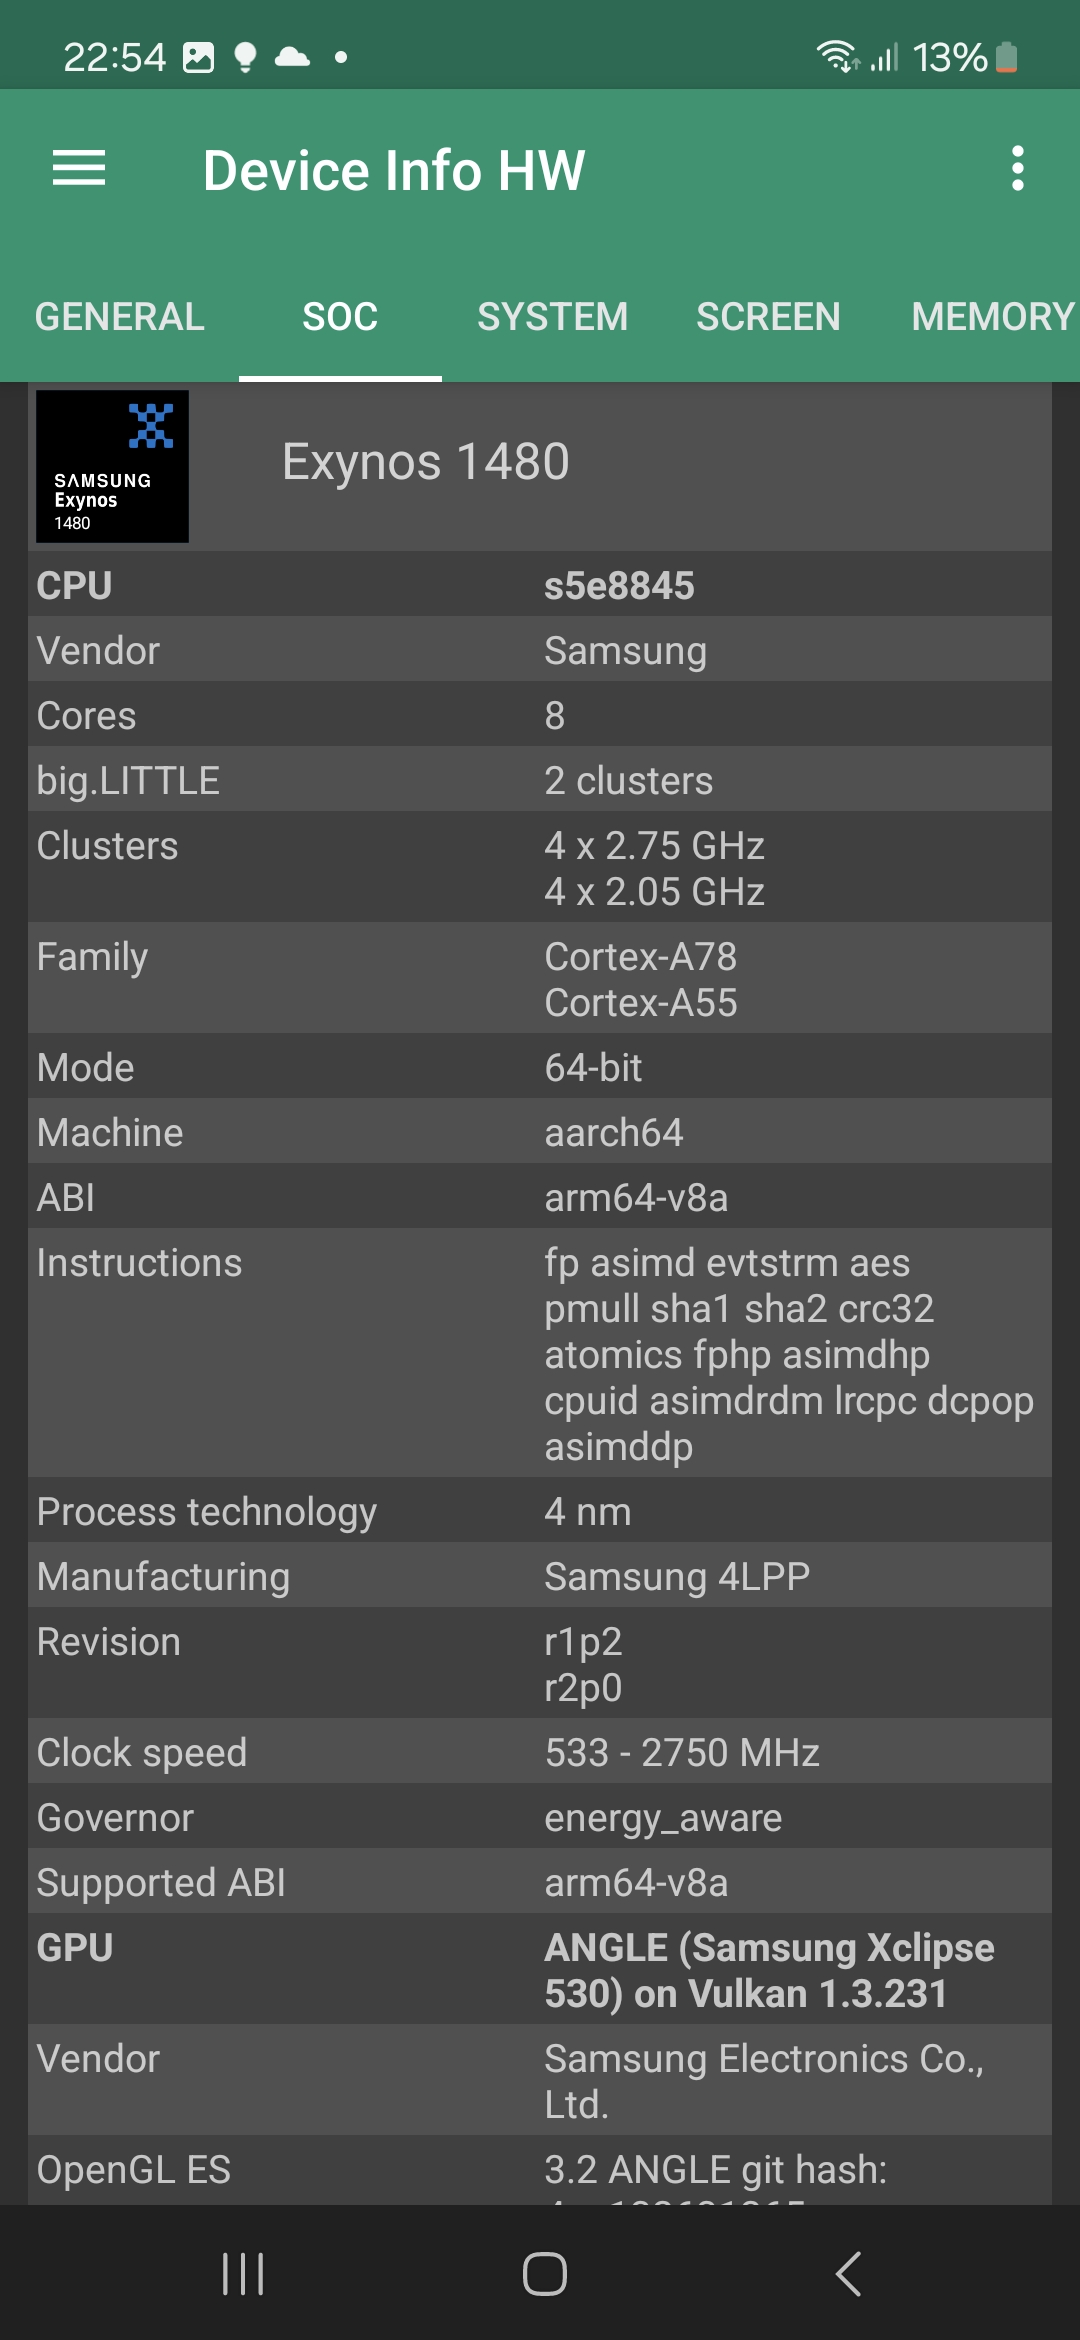Open the hamburger navigation menu
Screen dimensions: 1080x2340
click(x=79, y=168)
